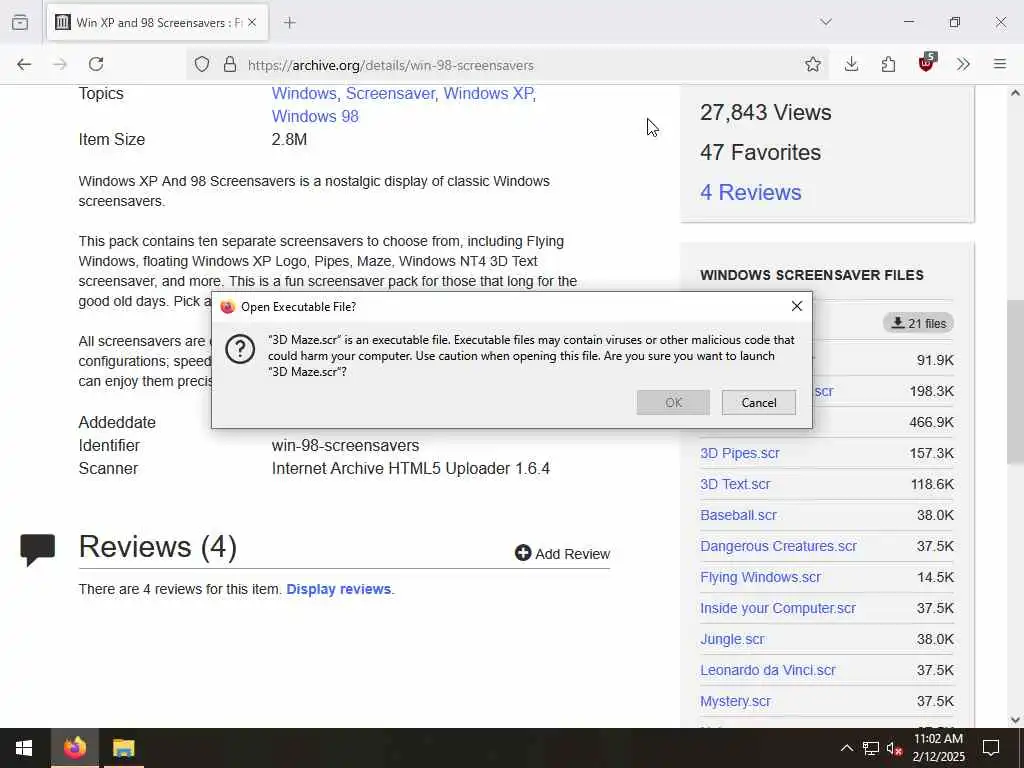1024x768 pixels.
Task: Open the Windows Start menu
Action: coord(24,748)
